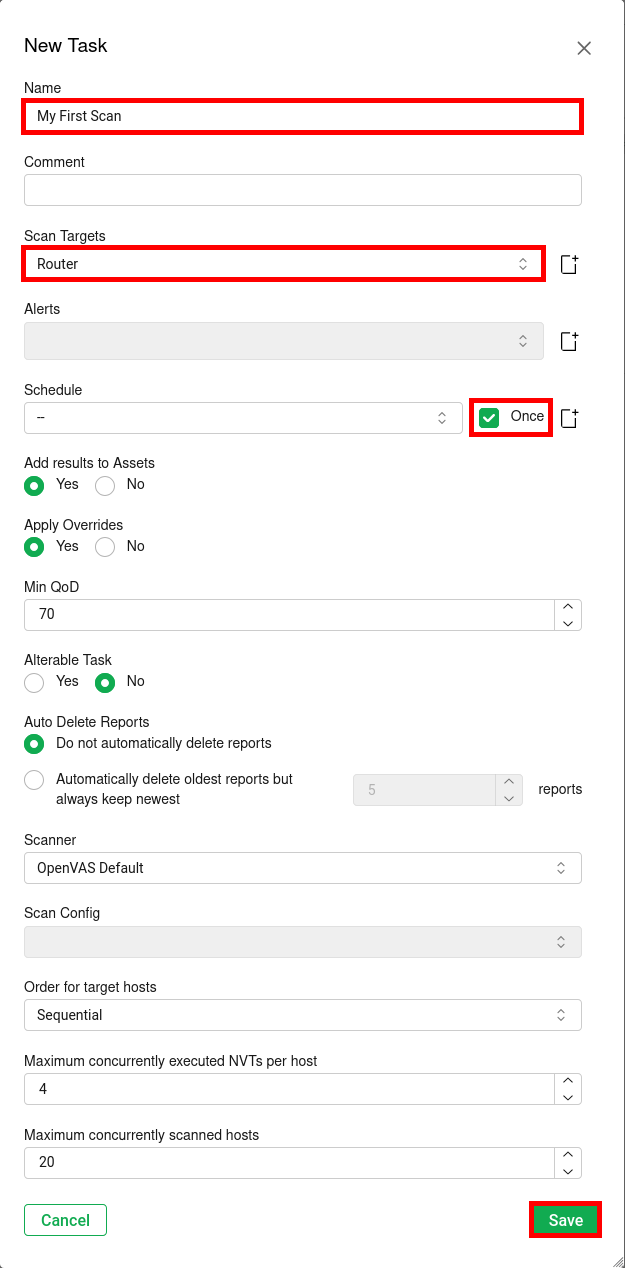Select automatically delete oldest reports option

click(33, 779)
